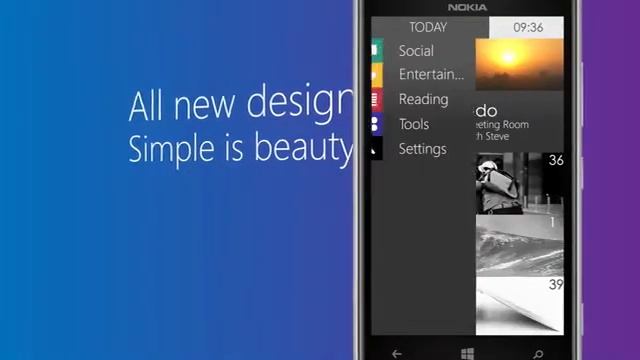The width and height of the screenshot is (640, 360).
Task: Open the black-and-white person photo tile
Action: pos(520,183)
